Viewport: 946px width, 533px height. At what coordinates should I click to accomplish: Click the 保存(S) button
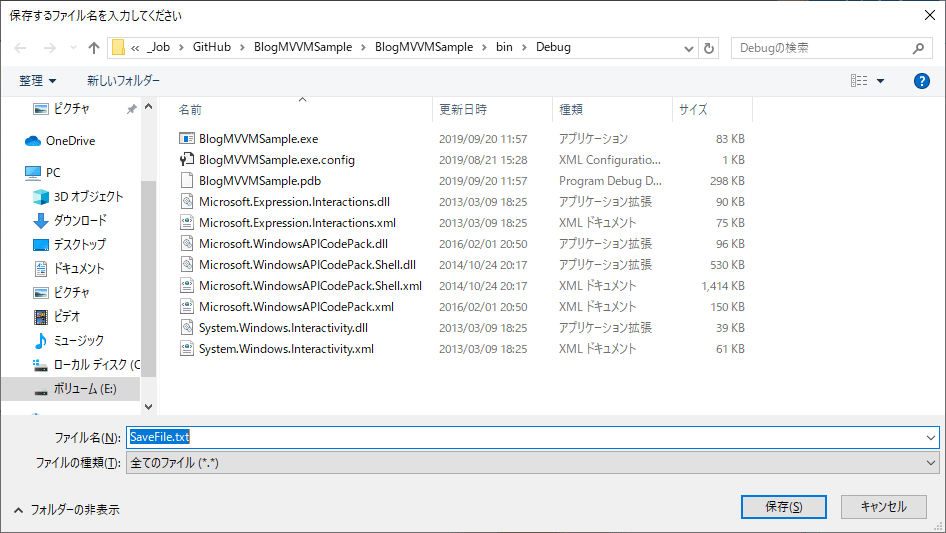tap(784, 506)
